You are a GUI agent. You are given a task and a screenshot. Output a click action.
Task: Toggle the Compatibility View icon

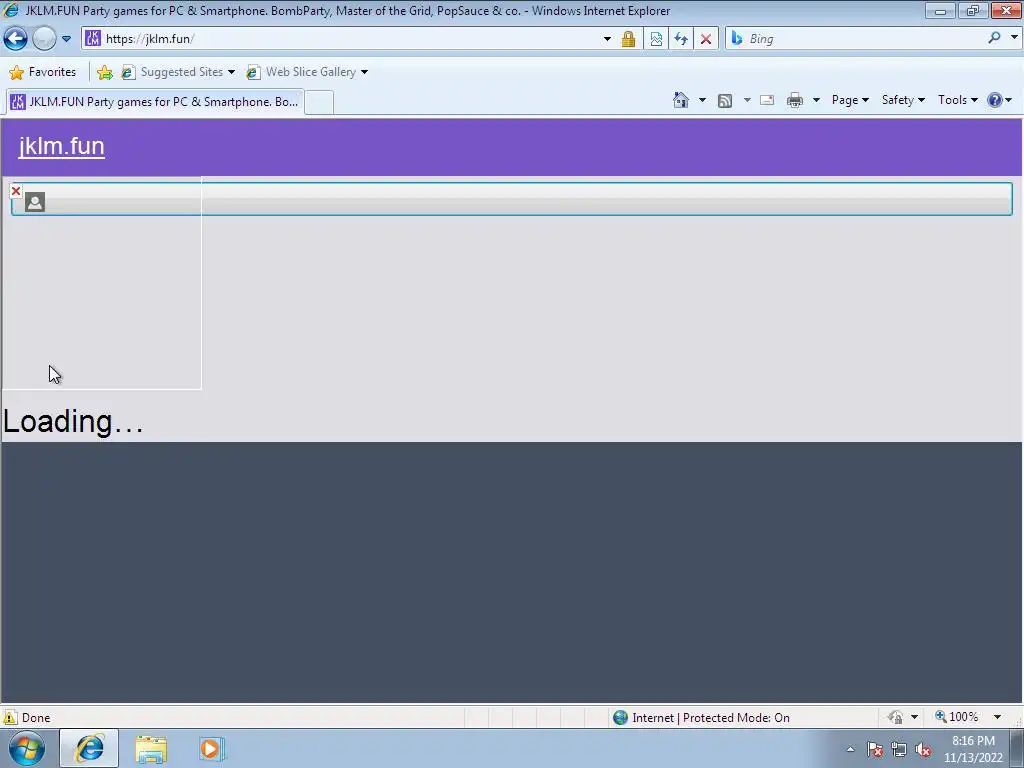pos(656,39)
